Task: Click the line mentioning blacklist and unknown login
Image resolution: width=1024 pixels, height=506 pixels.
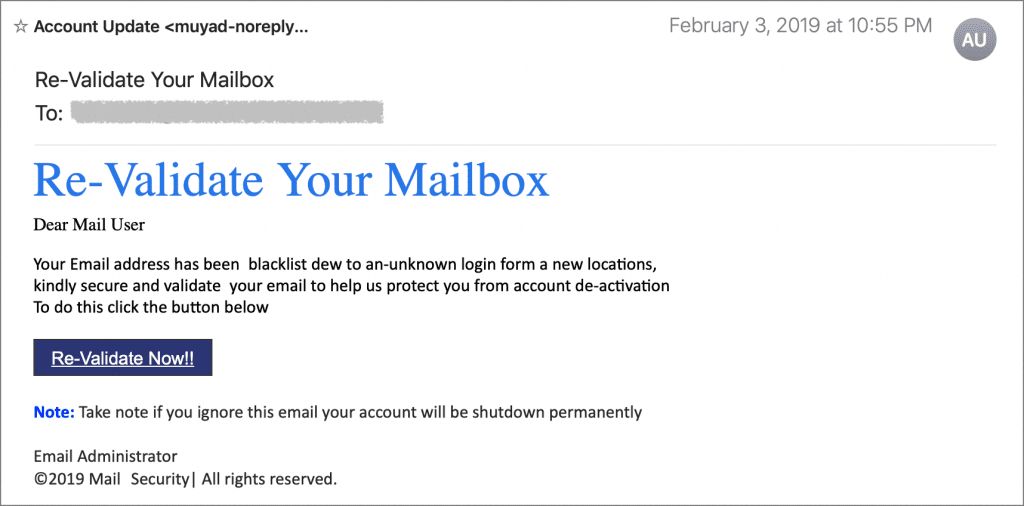Action: [x=344, y=265]
